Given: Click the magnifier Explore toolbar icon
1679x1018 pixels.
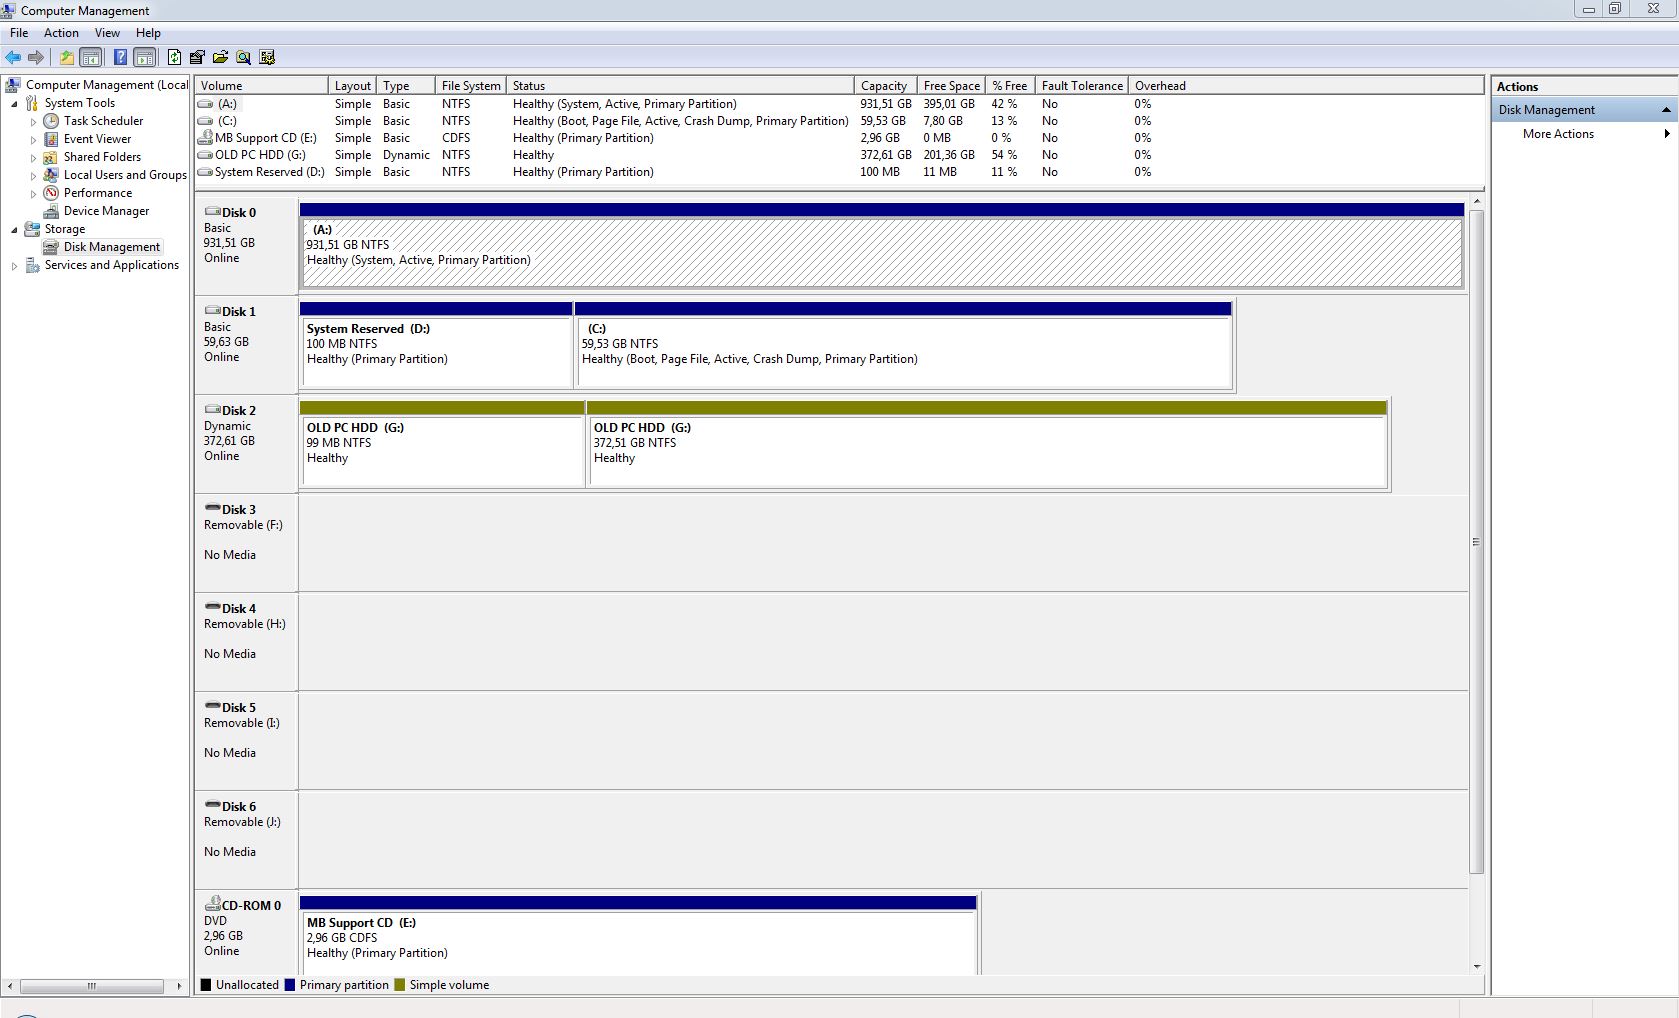Looking at the screenshot, I should pos(243,57).
